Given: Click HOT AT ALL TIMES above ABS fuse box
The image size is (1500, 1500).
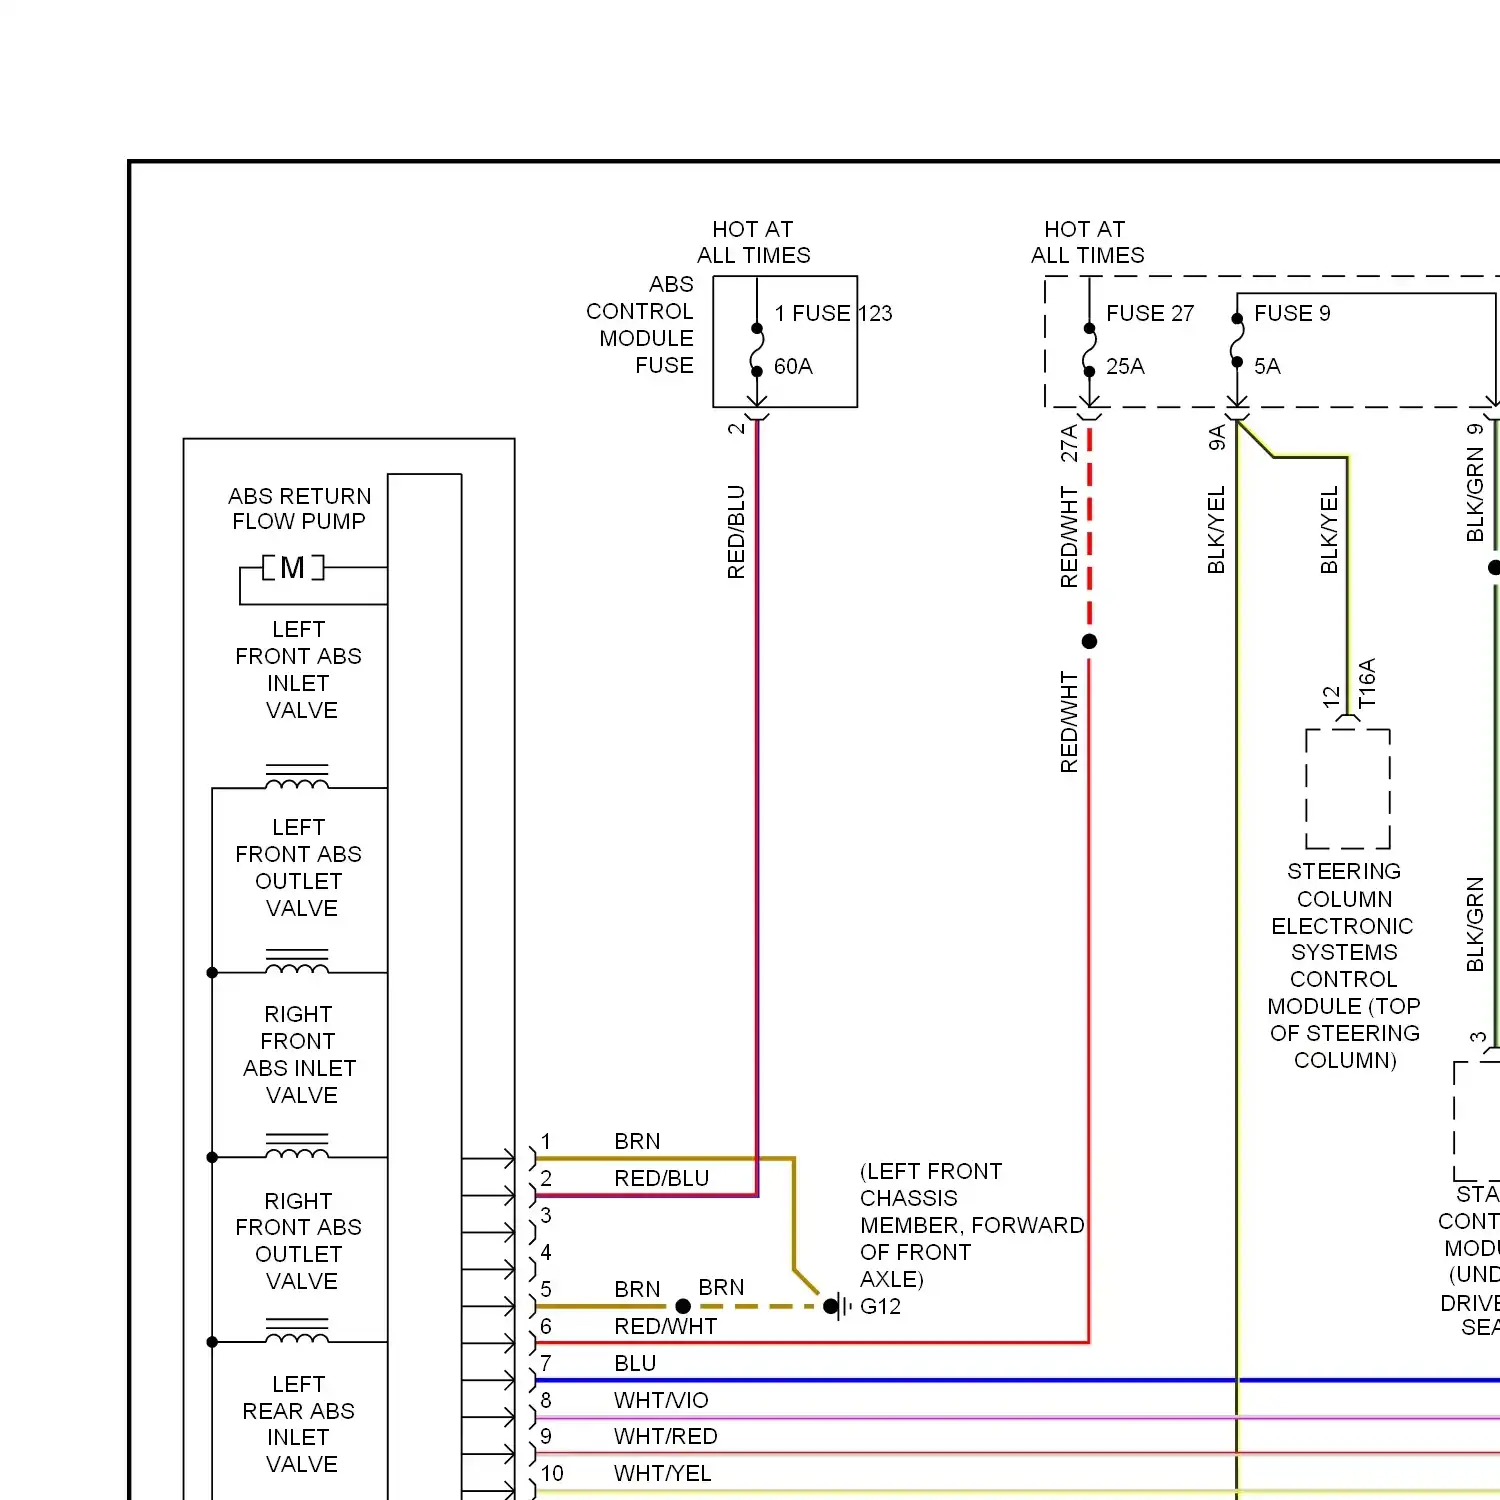Looking at the screenshot, I should (x=754, y=242).
